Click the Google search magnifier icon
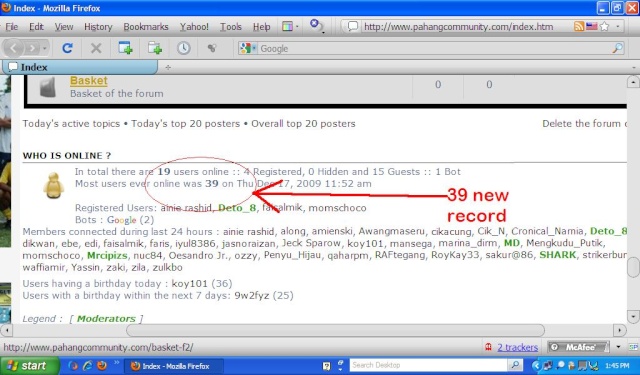Screen dimensions: 640x375 point(618,48)
